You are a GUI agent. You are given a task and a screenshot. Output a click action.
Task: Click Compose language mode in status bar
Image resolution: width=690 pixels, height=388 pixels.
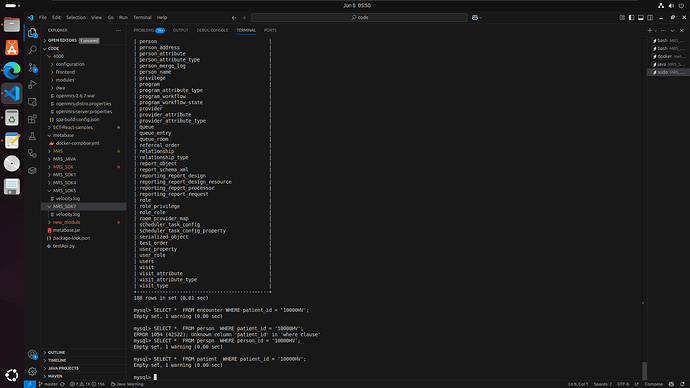pyautogui.click(x=653, y=384)
